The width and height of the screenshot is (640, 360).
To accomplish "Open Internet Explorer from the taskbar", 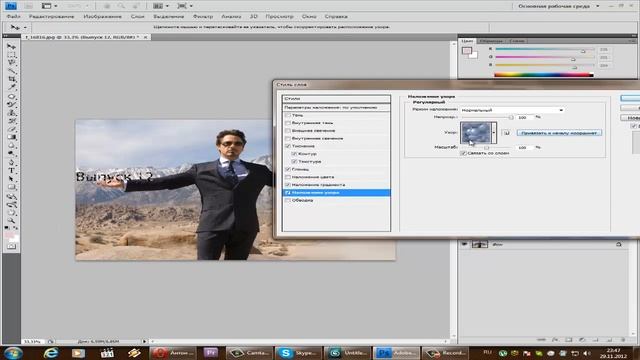I will [x=51, y=353].
